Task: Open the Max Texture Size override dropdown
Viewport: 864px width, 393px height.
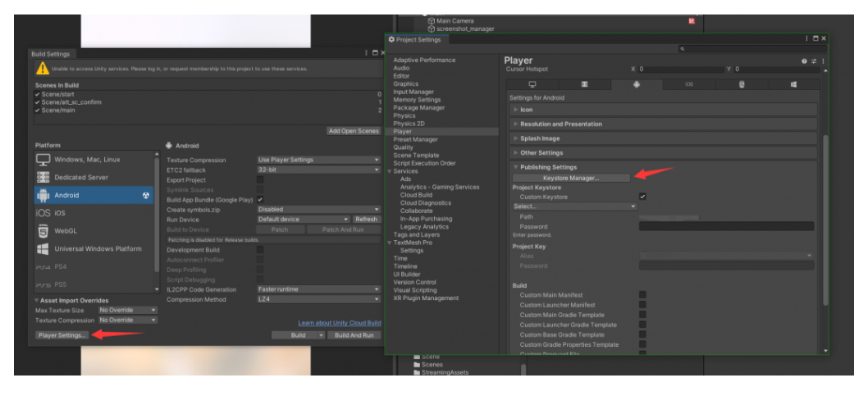Action: coord(128,310)
